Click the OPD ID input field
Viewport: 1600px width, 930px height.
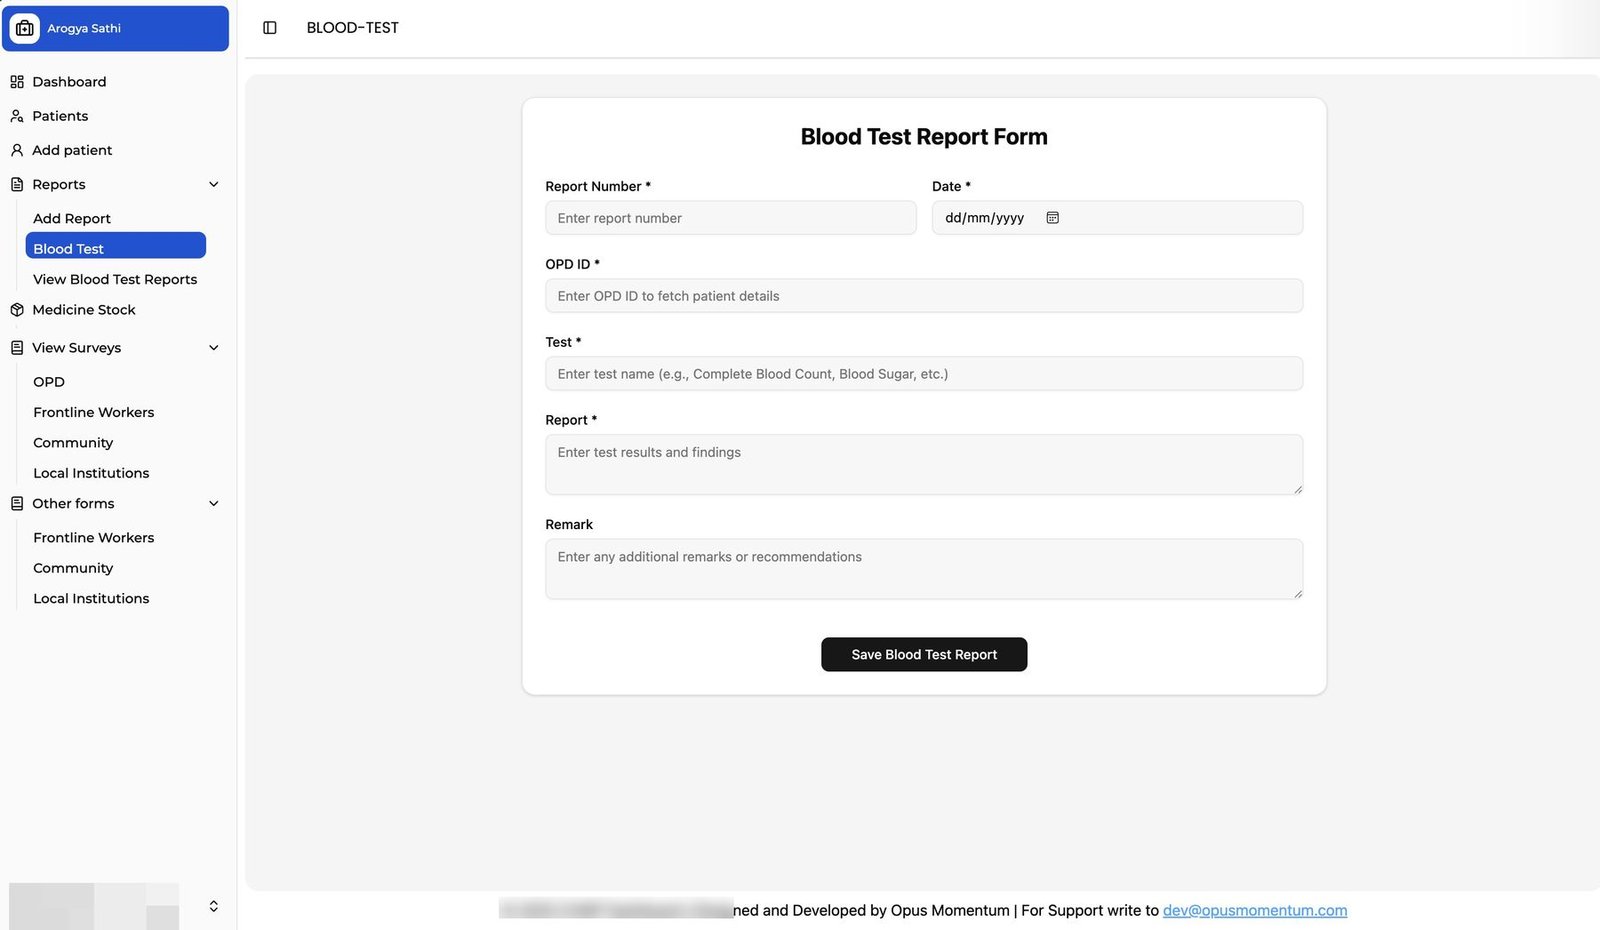tap(924, 296)
